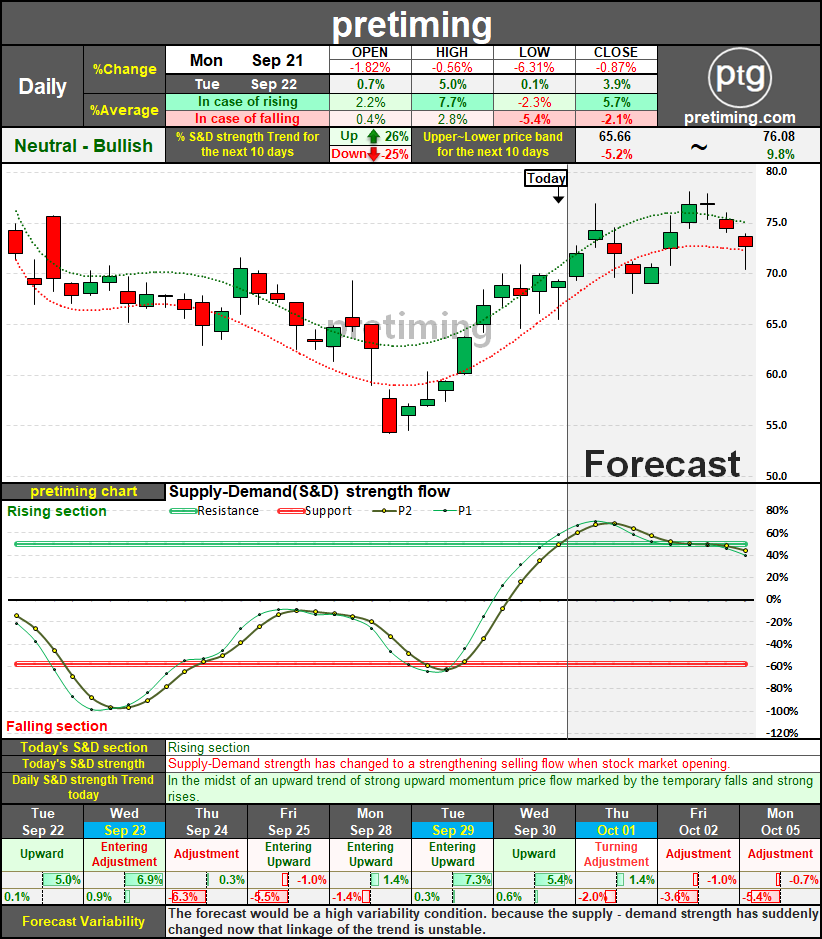Screen dimensions: 822x939
Task: Click the LOW column header
Action: click(x=534, y=53)
